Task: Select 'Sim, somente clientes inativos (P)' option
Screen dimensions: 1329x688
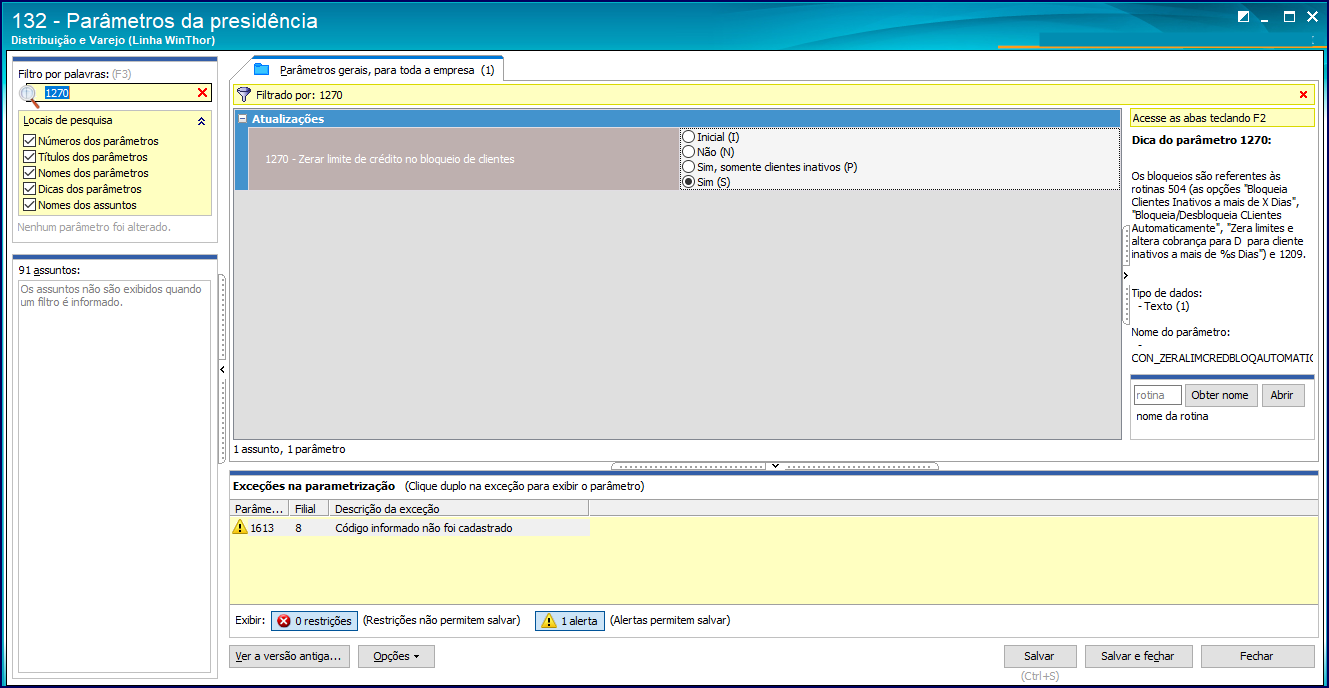Action: [x=688, y=167]
